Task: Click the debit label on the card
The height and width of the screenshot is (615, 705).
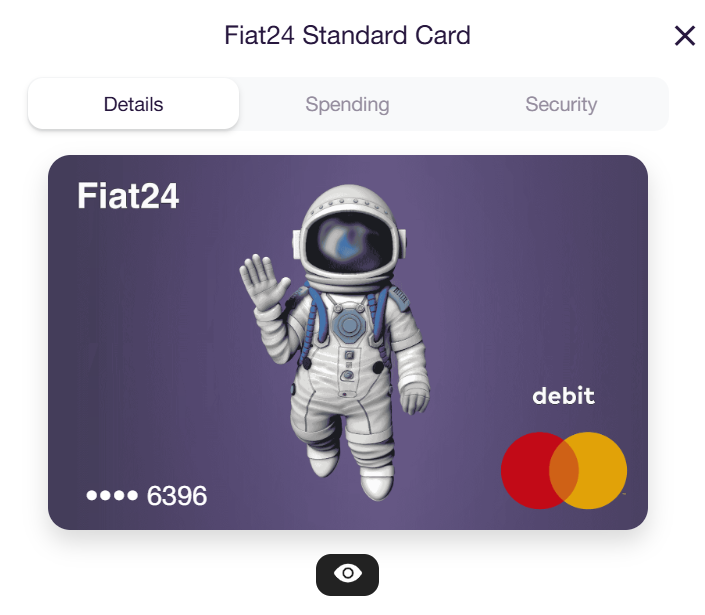Action: click(x=563, y=396)
